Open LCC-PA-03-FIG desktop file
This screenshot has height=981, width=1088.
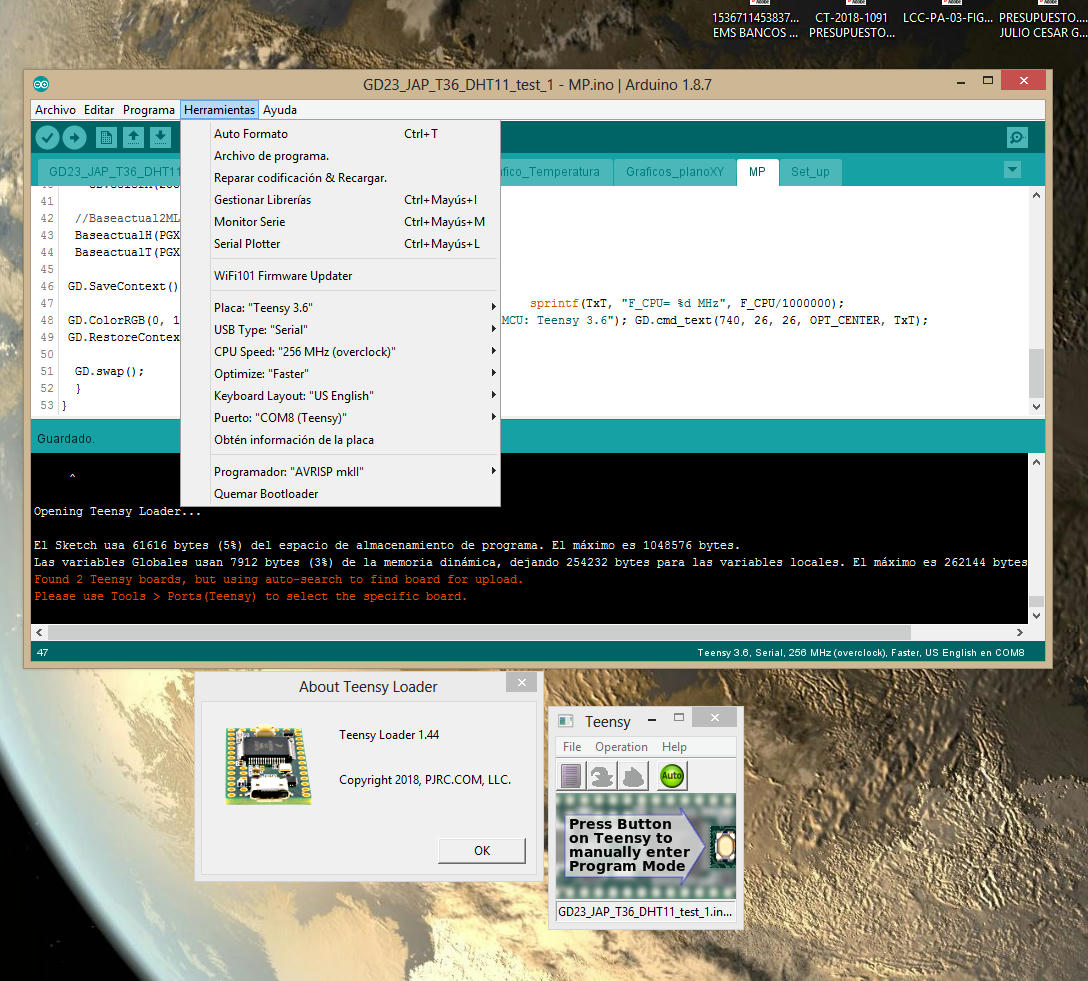point(948,14)
